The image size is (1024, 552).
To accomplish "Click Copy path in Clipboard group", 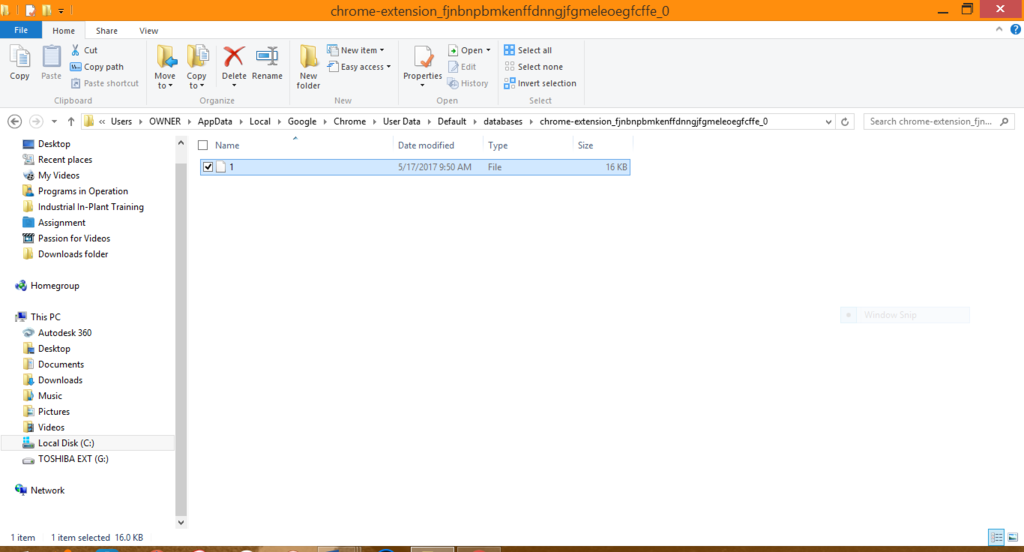I will coord(97,67).
